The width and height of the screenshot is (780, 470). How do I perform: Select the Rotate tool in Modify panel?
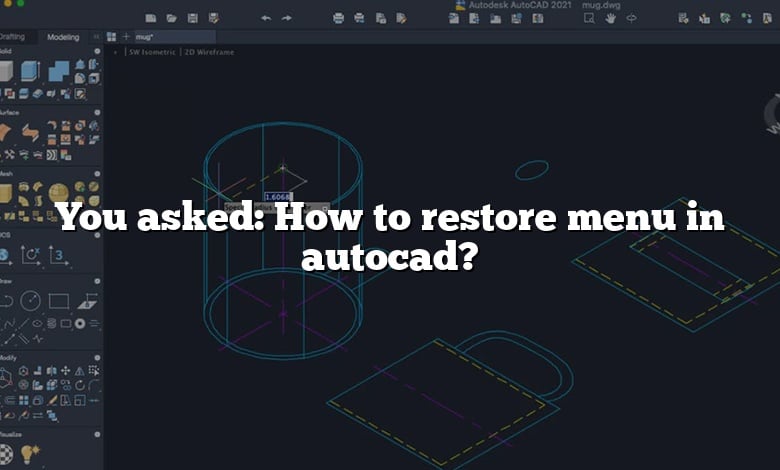coord(80,385)
